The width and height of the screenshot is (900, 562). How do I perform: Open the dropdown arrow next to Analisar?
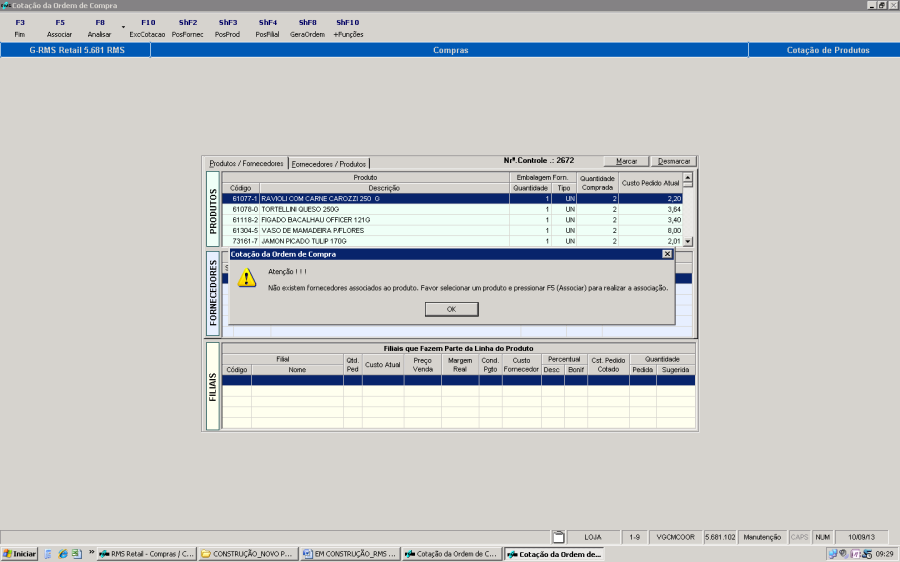[x=123, y=27]
